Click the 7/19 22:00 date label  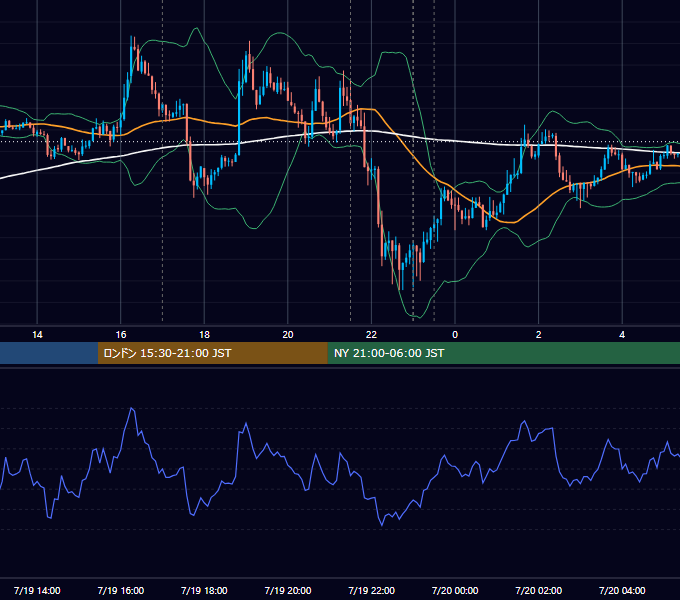pyautogui.click(x=372, y=590)
